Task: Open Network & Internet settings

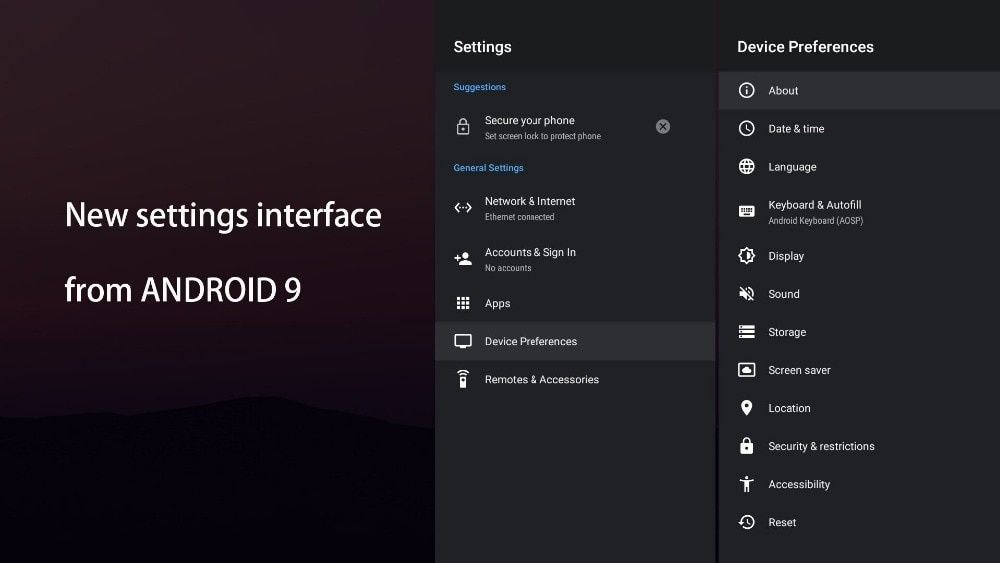Action: pyautogui.click(x=530, y=207)
